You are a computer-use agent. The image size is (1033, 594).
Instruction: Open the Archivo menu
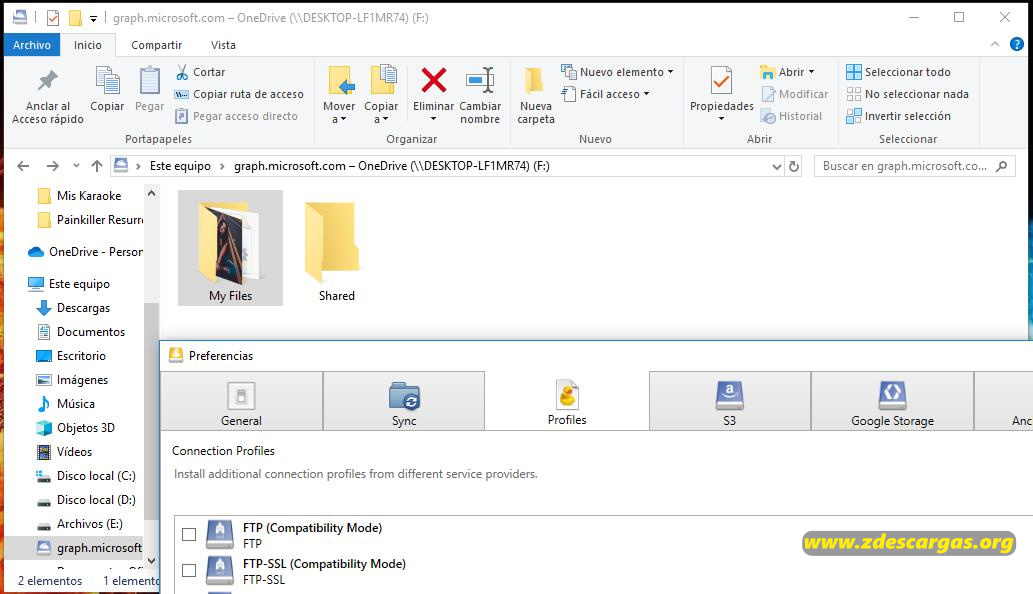(x=32, y=45)
